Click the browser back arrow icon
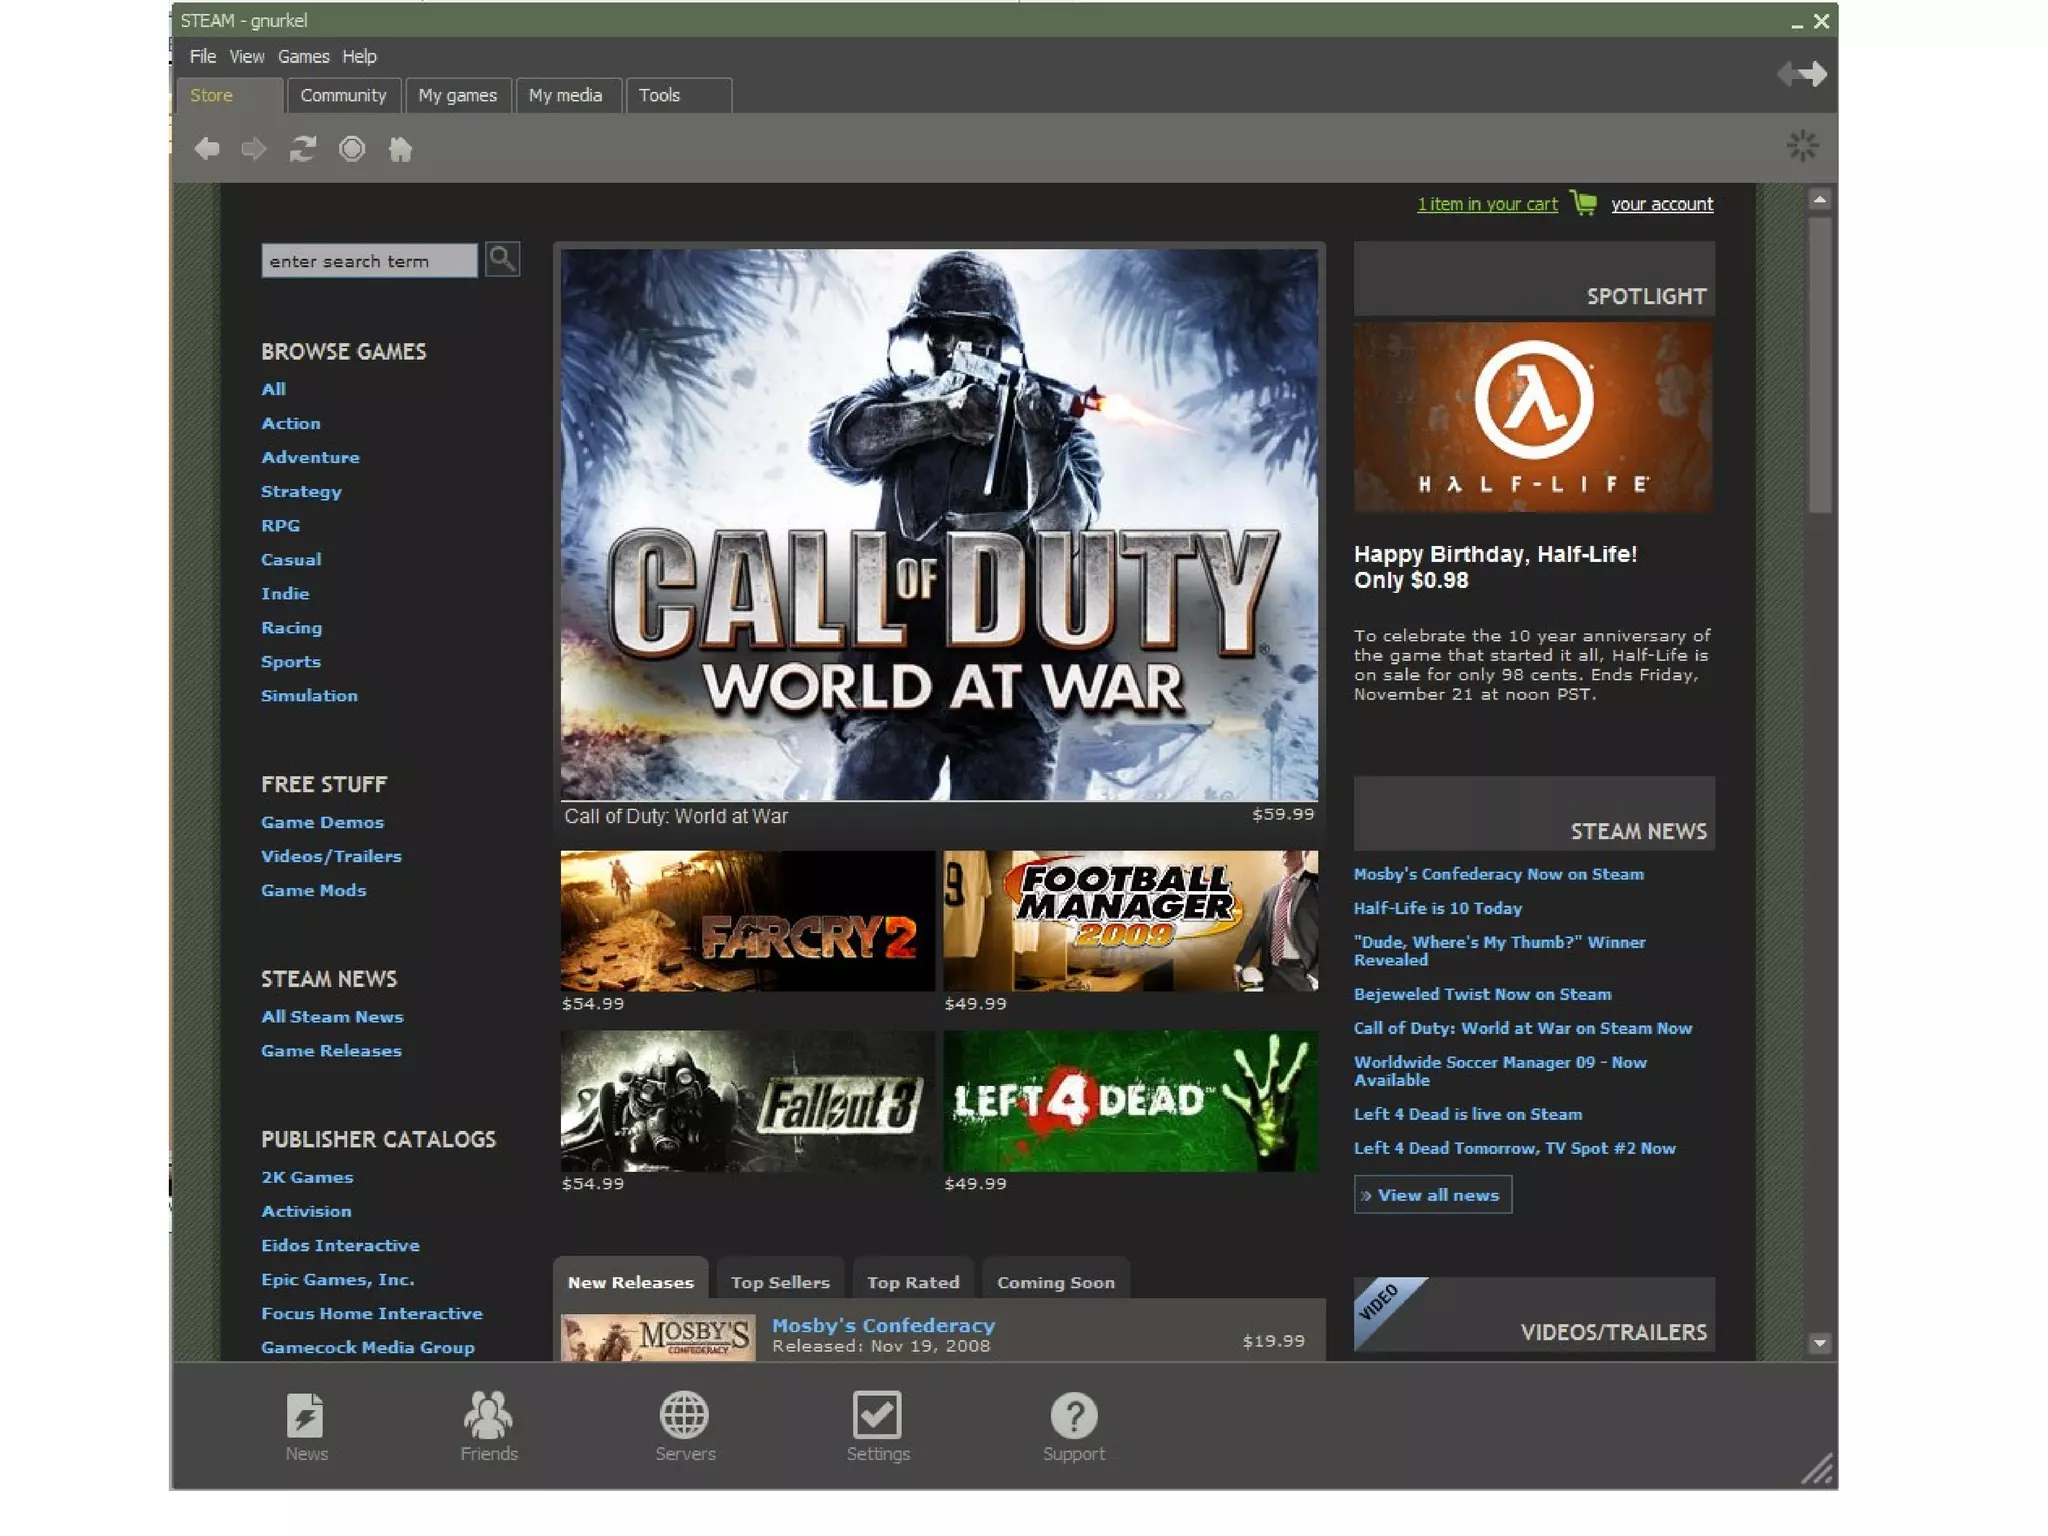 pos(207,149)
